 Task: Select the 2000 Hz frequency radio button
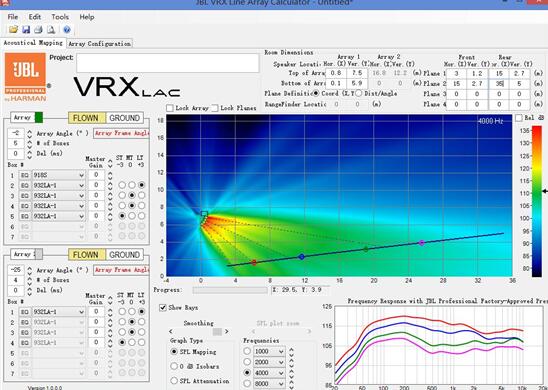[x=247, y=362]
